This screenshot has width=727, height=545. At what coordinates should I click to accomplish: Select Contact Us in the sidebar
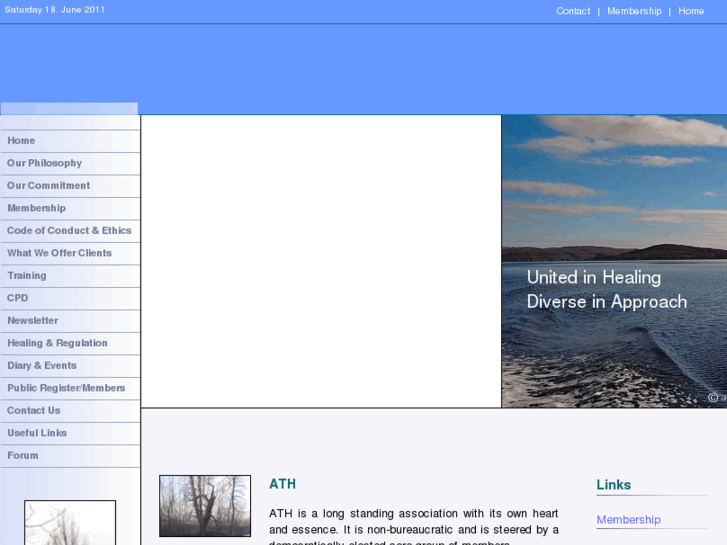70,411
